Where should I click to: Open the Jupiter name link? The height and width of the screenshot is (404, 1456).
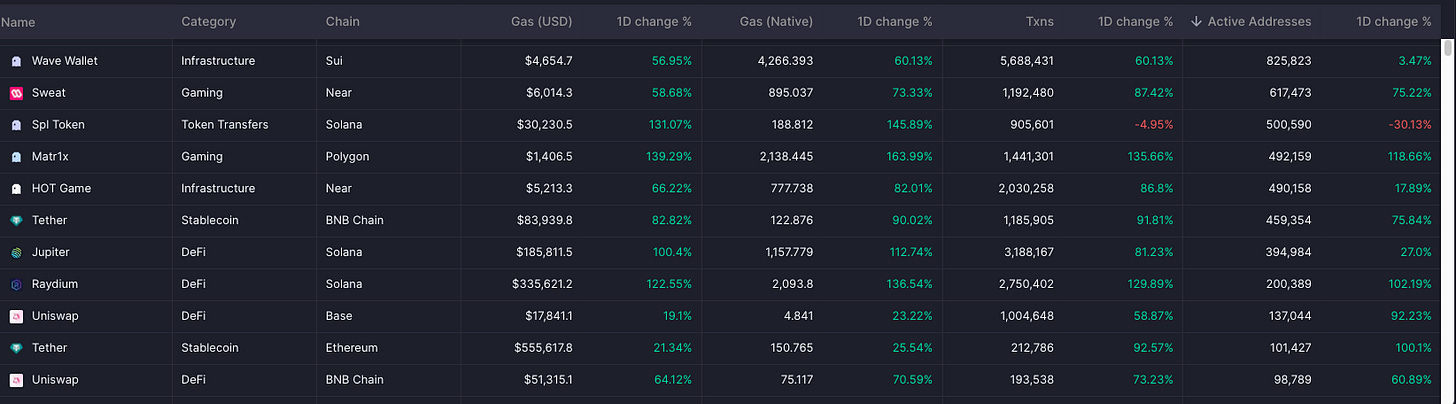click(51, 253)
